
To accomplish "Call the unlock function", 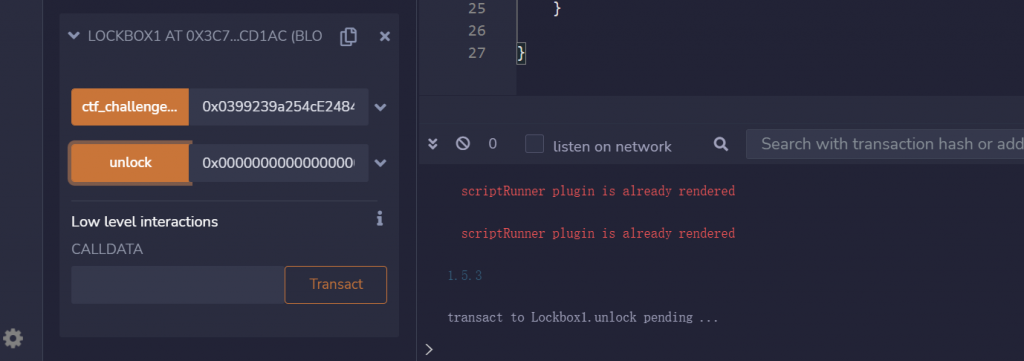I will click(x=130, y=163).
